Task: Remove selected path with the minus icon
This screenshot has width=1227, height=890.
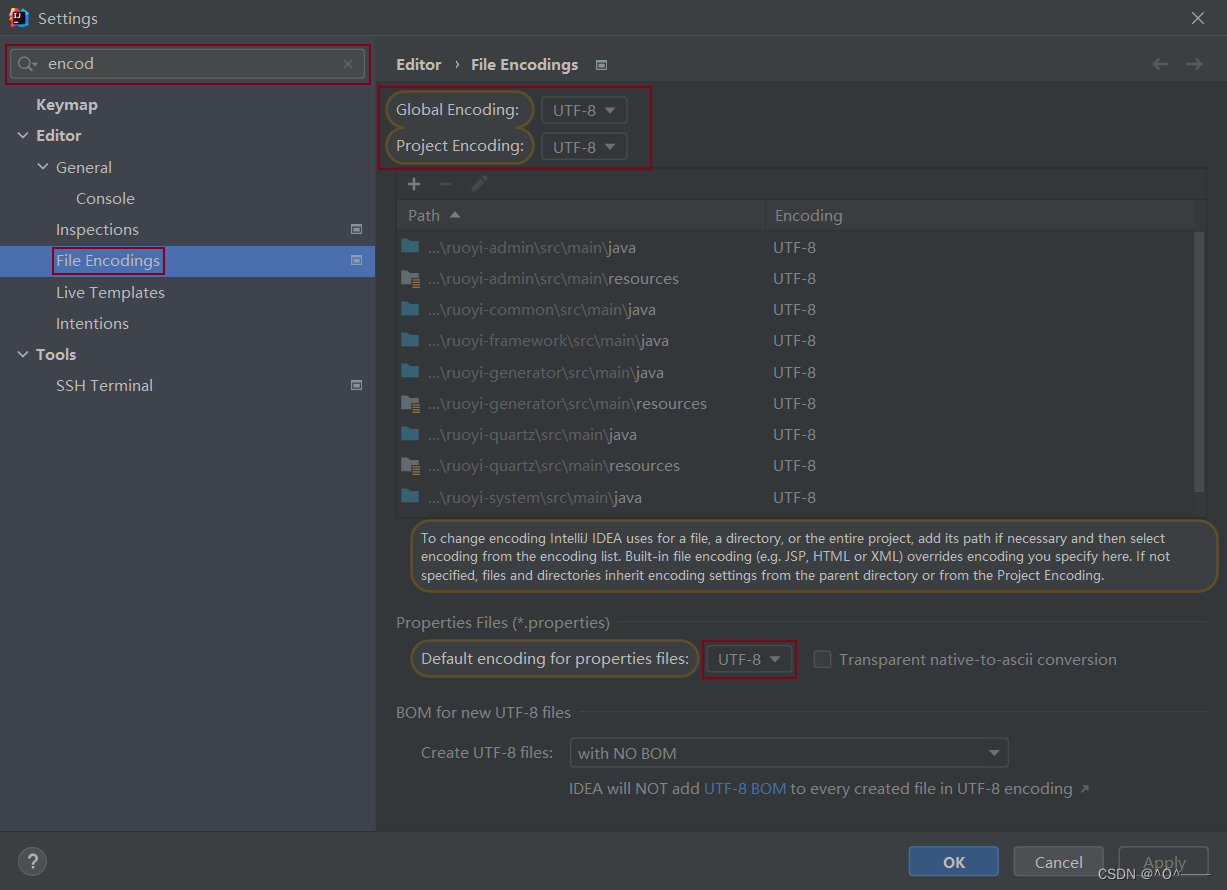Action: pos(446,184)
